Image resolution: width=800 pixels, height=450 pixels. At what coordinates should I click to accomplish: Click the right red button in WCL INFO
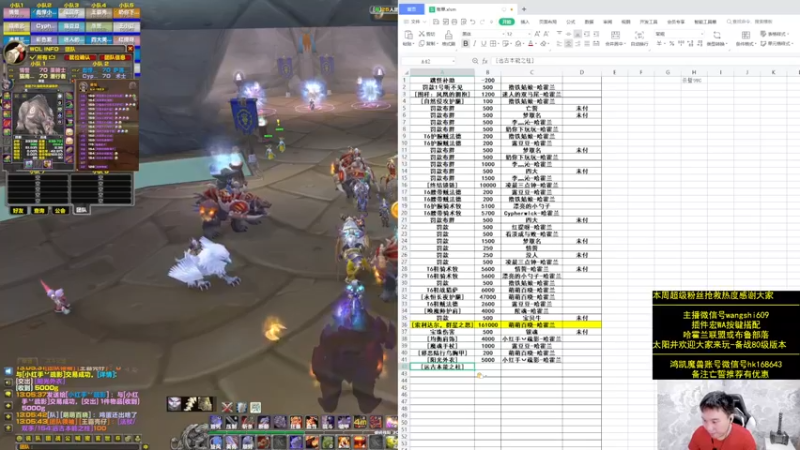click(x=114, y=58)
